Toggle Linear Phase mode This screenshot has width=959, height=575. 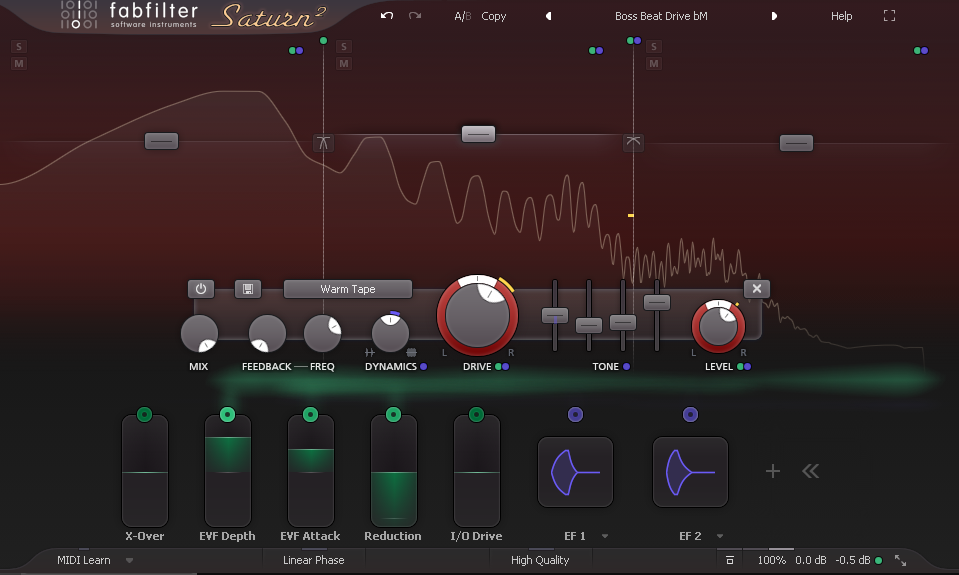pos(314,560)
